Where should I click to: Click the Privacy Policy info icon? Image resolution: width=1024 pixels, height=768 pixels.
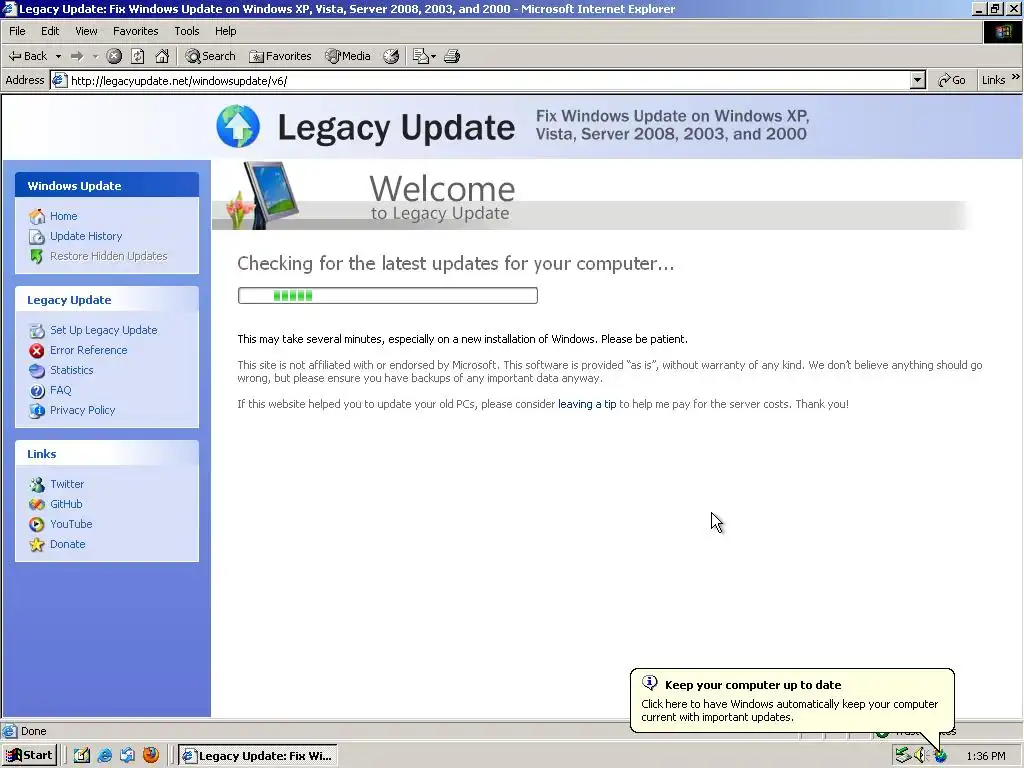coord(37,411)
